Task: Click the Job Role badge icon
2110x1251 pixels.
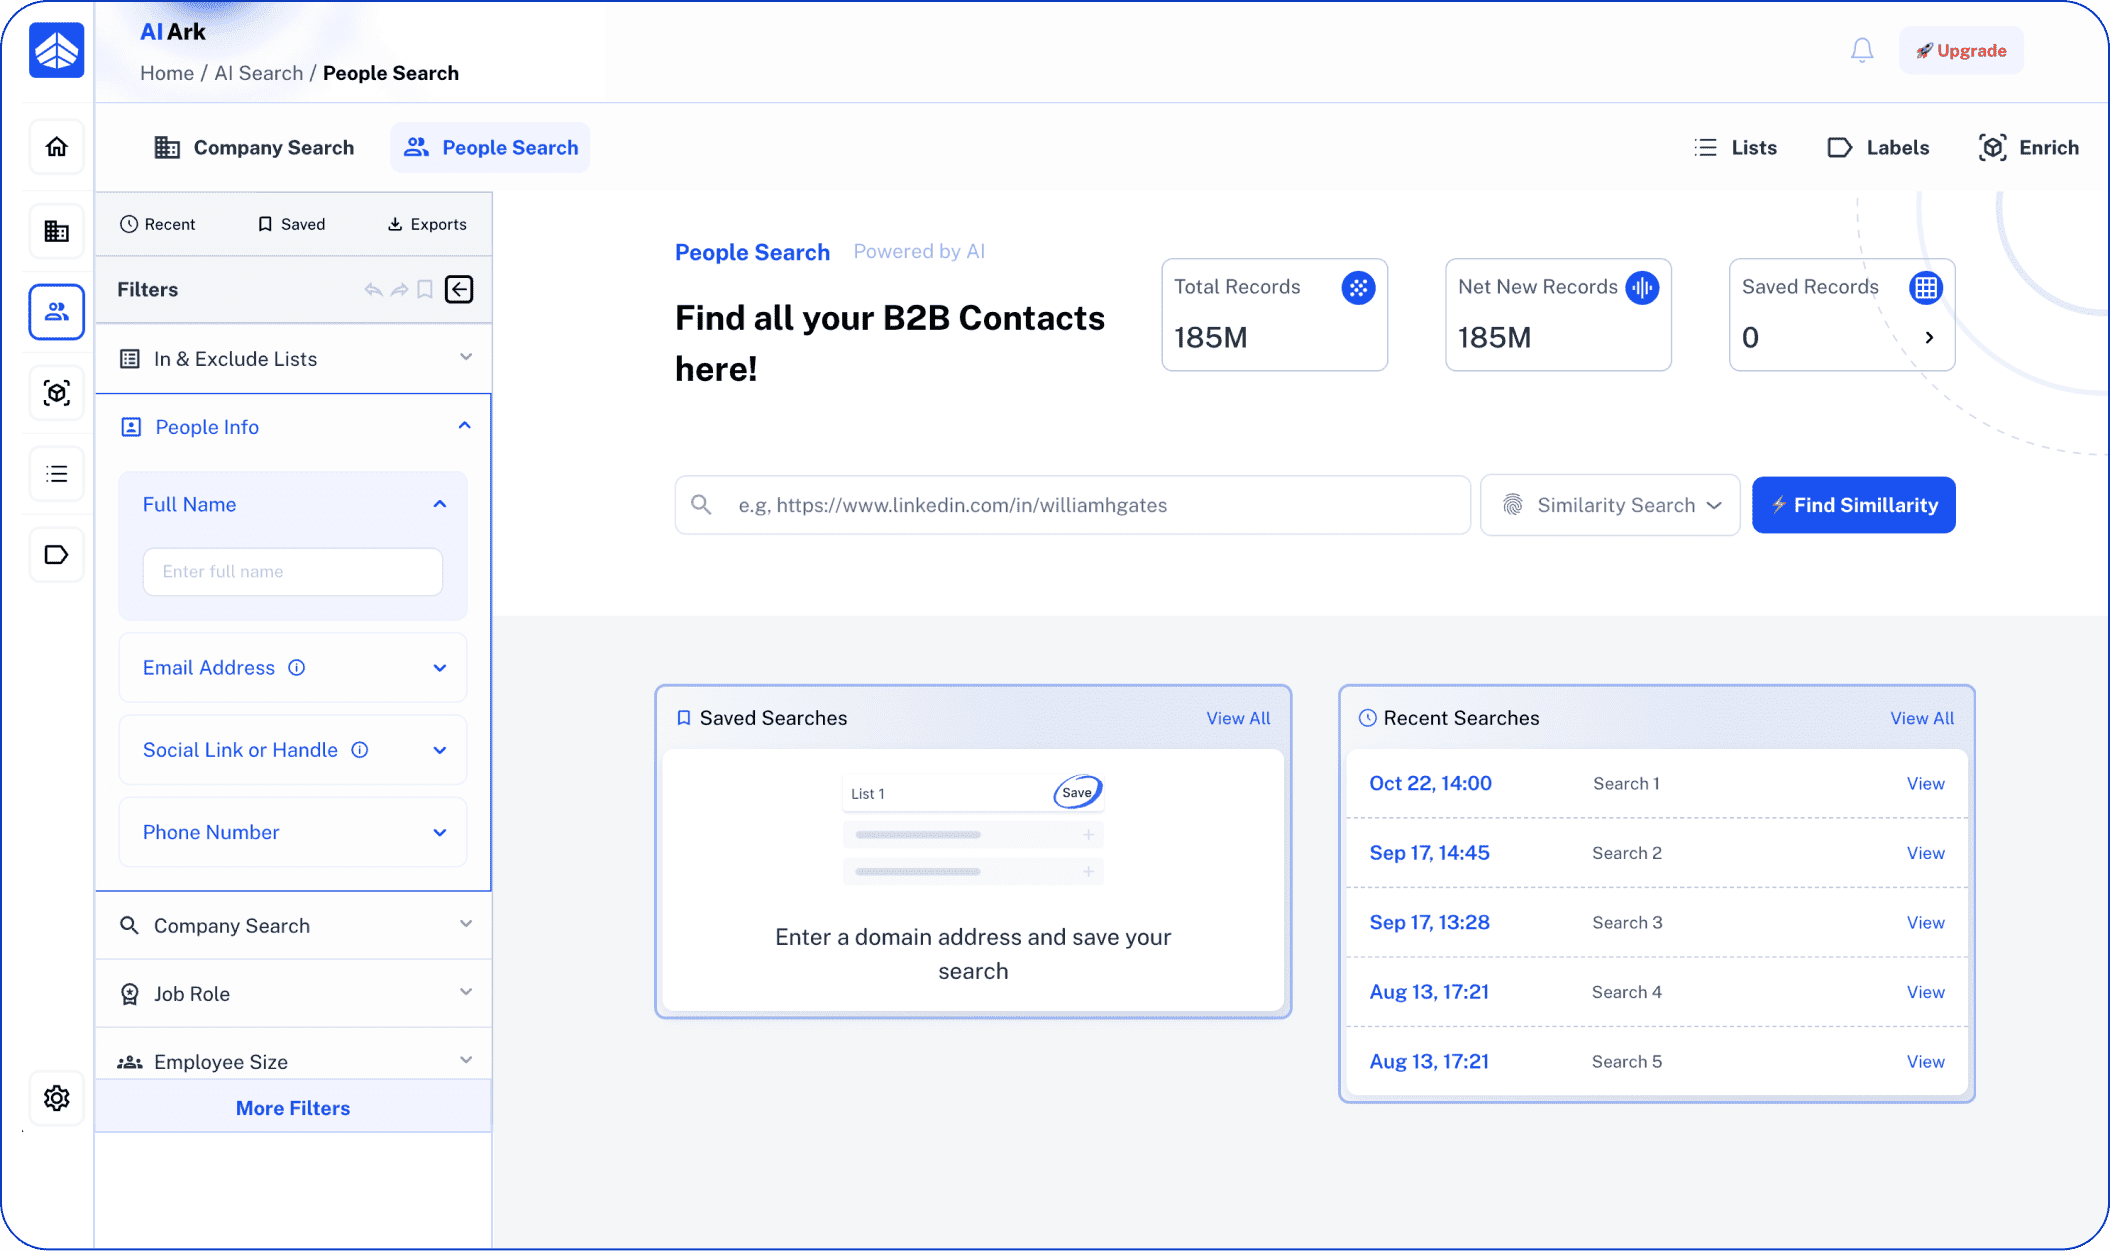Action: 130,994
